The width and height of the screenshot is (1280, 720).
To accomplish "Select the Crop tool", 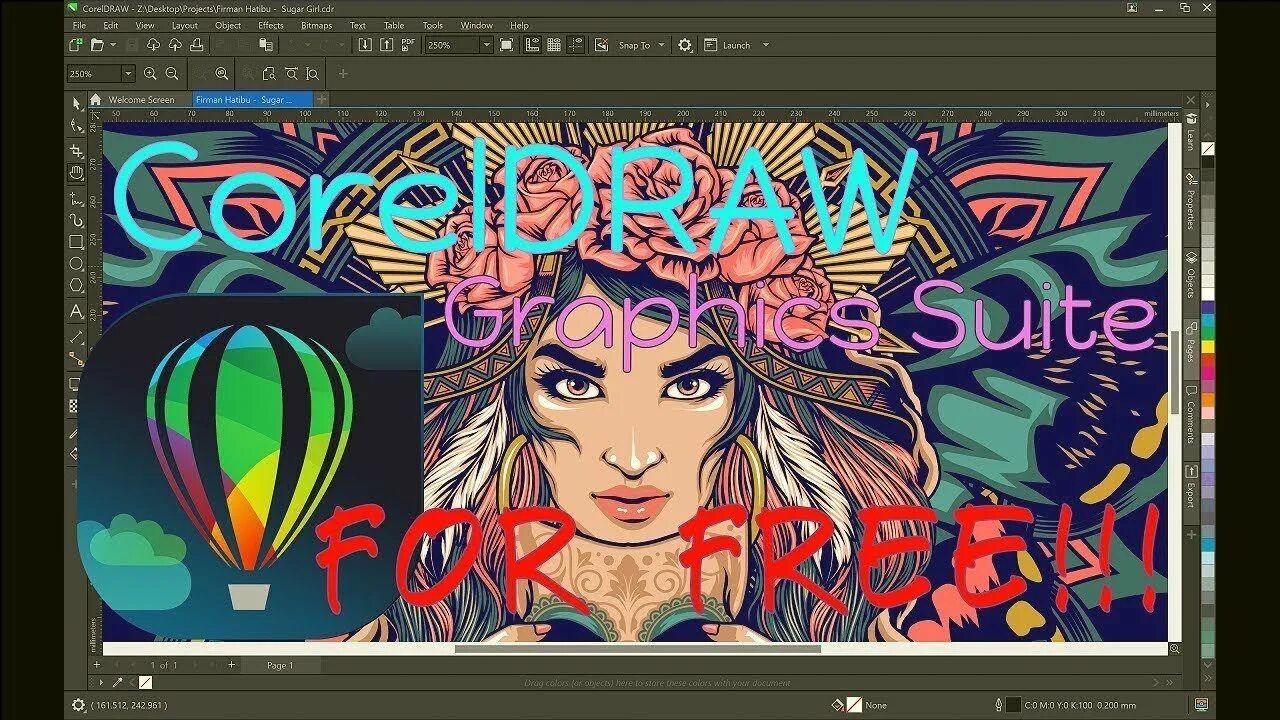I will (x=76, y=150).
